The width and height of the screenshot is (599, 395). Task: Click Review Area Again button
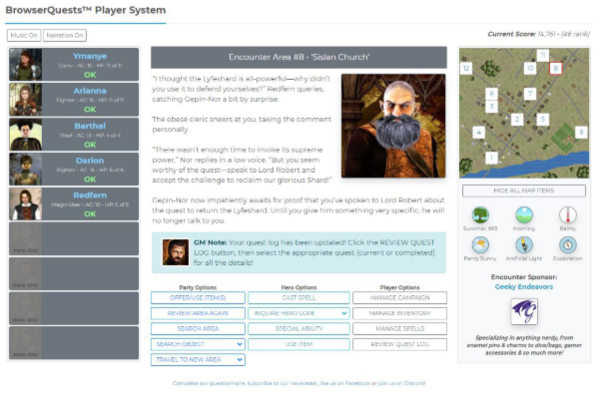pyautogui.click(x=198, y=313)
